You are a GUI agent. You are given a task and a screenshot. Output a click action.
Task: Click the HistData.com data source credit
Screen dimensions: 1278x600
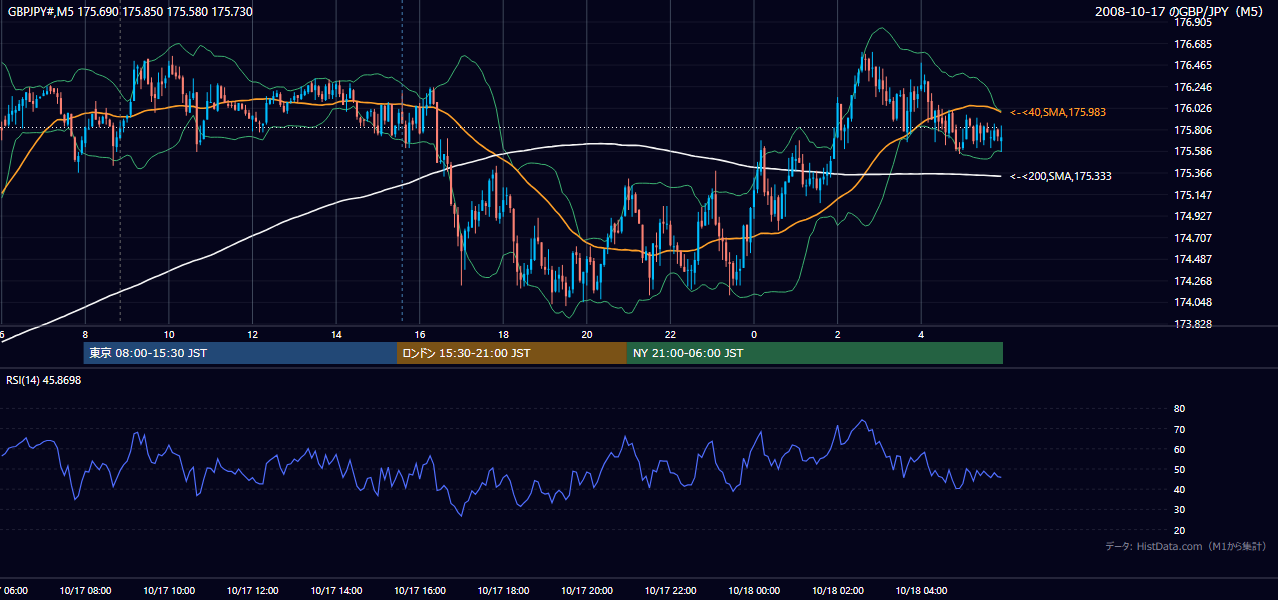point(1186,546)
